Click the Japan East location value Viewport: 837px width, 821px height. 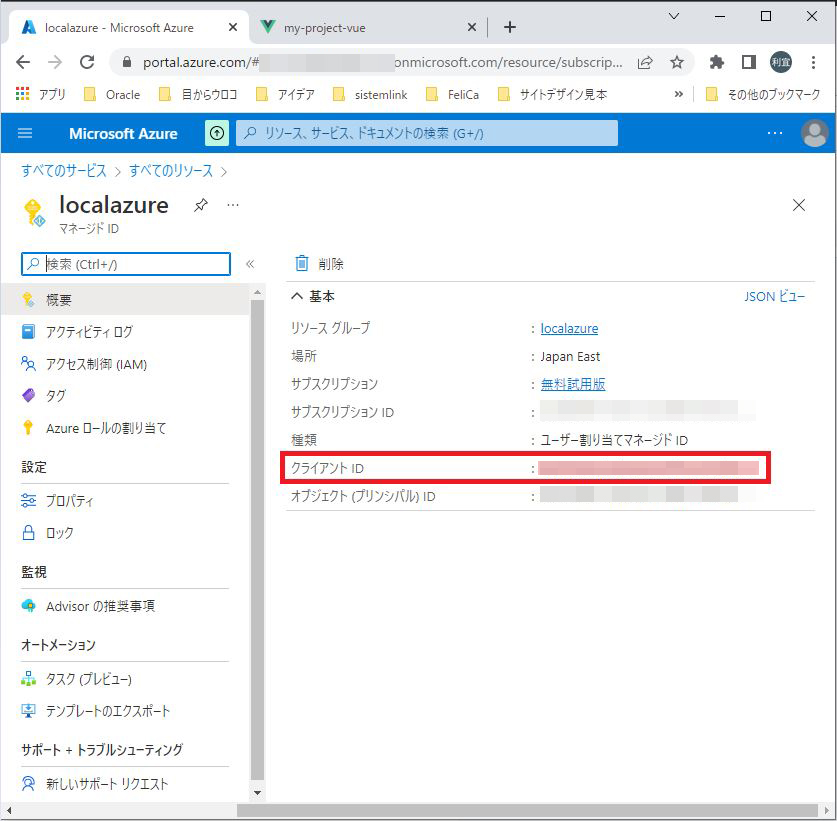570,357
